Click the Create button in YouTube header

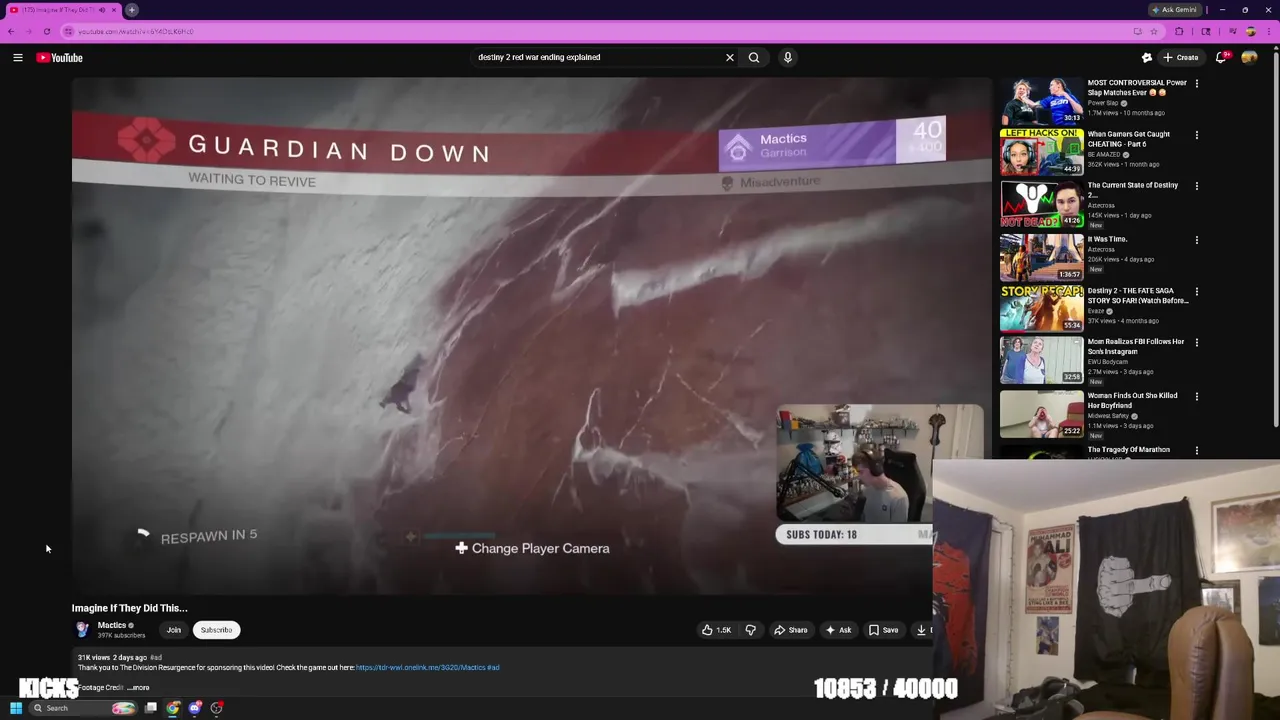1181,58
